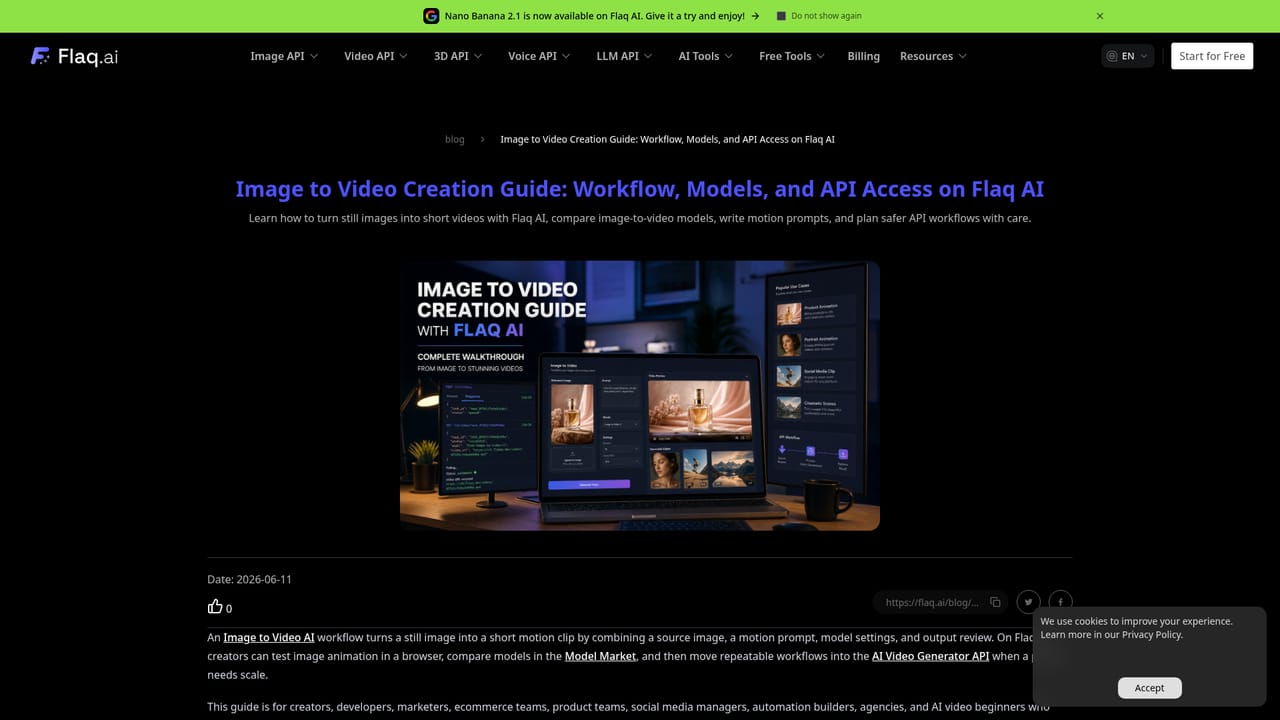Click the Flaq.ai logo
Image resolution: width=1280 pixels, height=720 pixels.
74,56
